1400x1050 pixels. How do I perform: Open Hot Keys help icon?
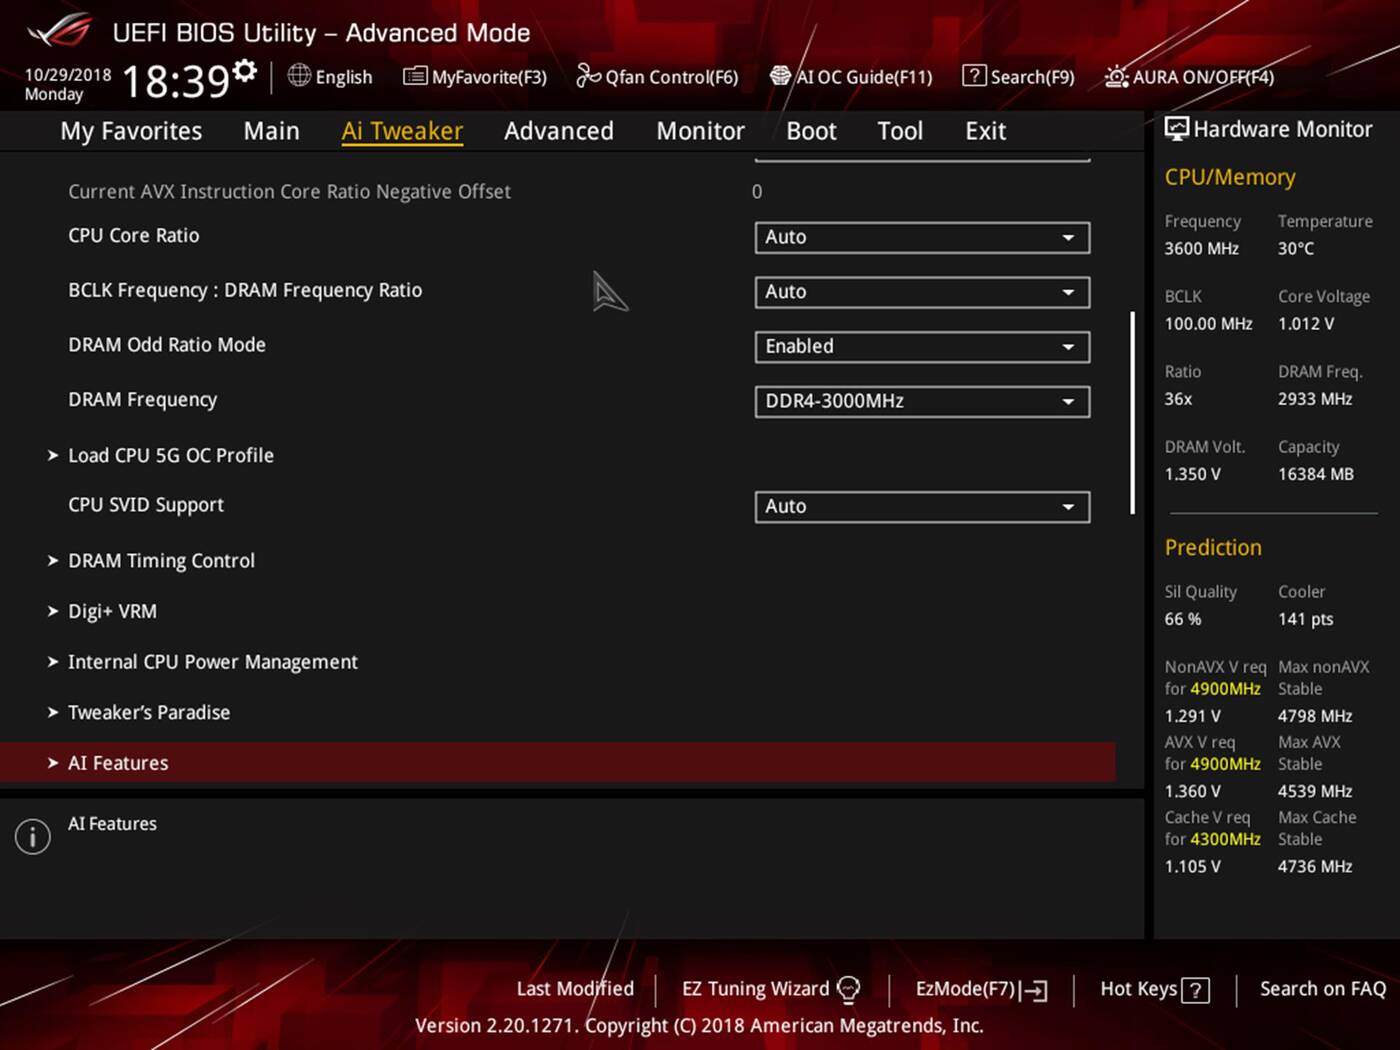tap(1195, 990)
